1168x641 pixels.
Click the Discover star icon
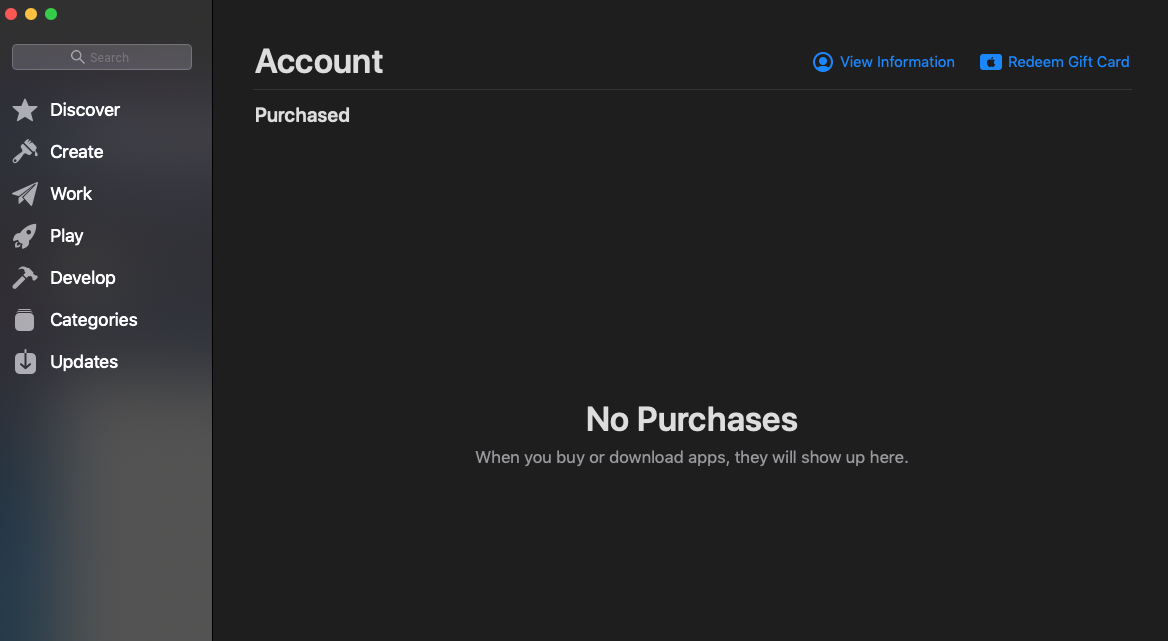[25, 110]
